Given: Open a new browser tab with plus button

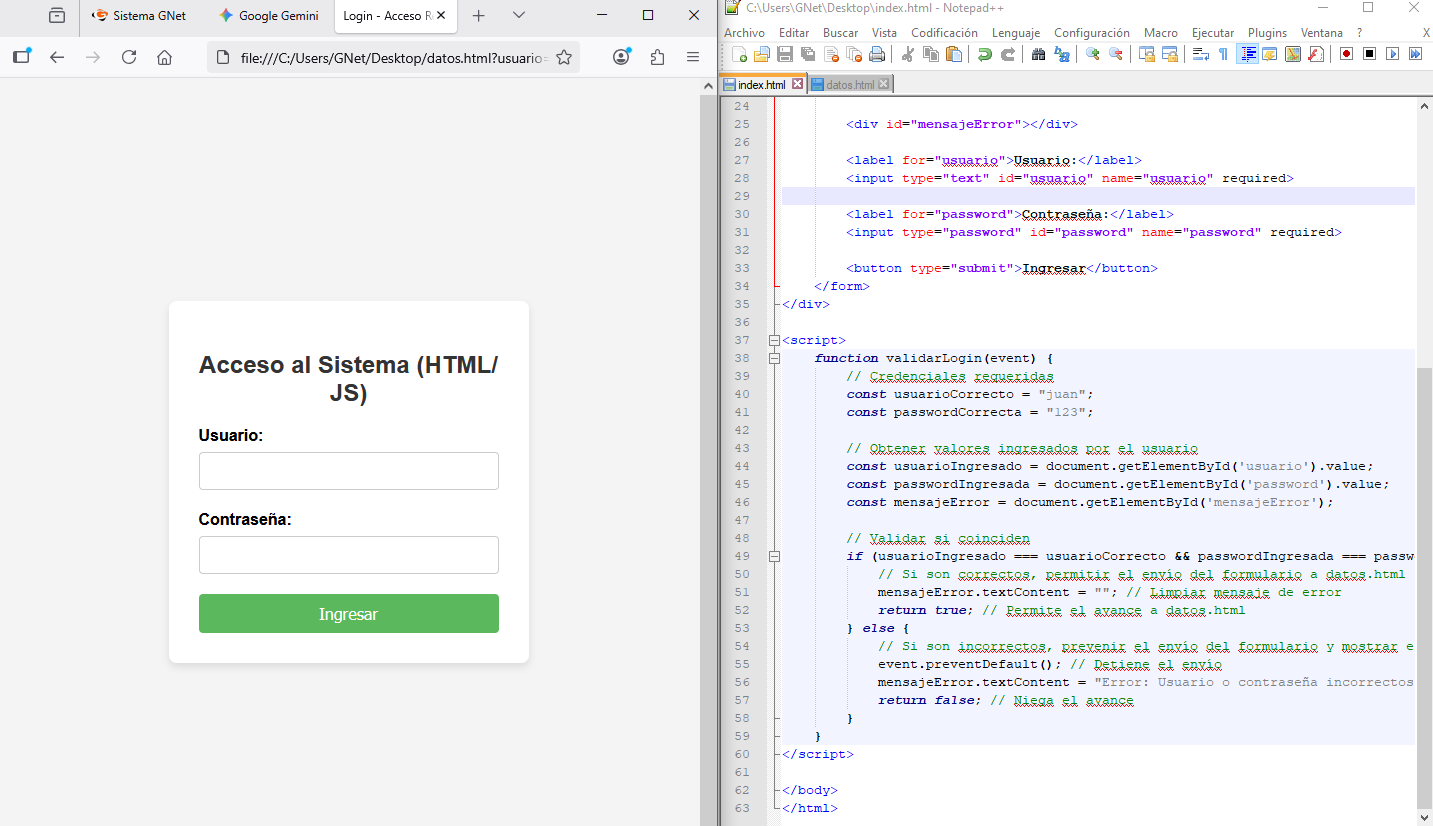Looking at the screenshot, I should tap(479, 16).
